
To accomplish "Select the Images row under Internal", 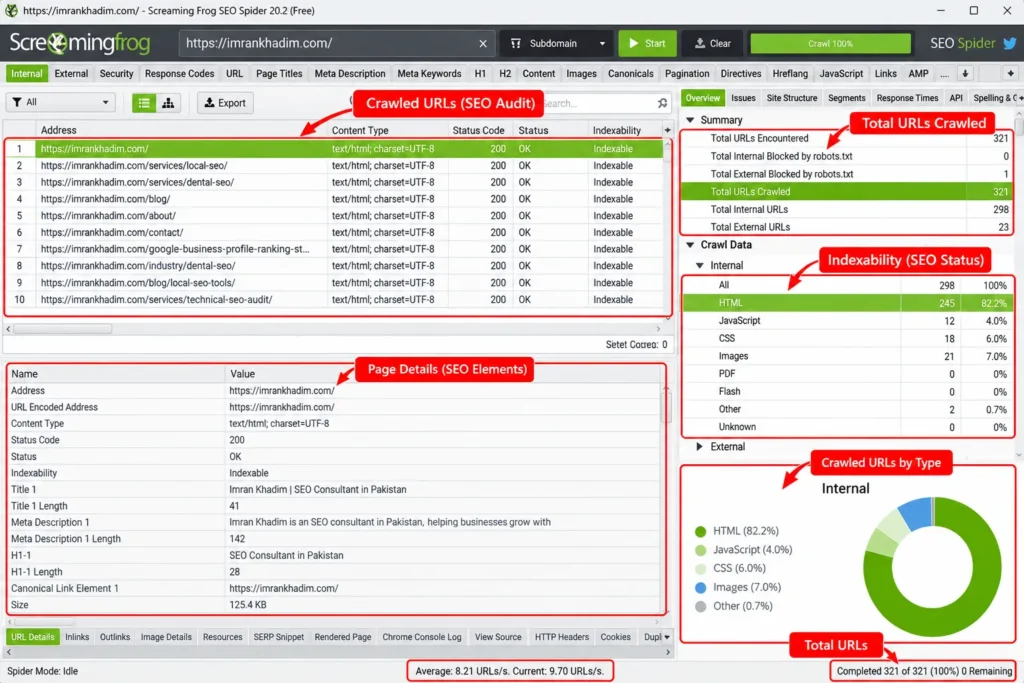I will click(x=847, y=357).
